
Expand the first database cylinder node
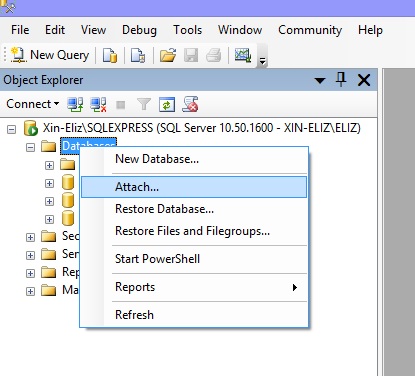point(49,183)
